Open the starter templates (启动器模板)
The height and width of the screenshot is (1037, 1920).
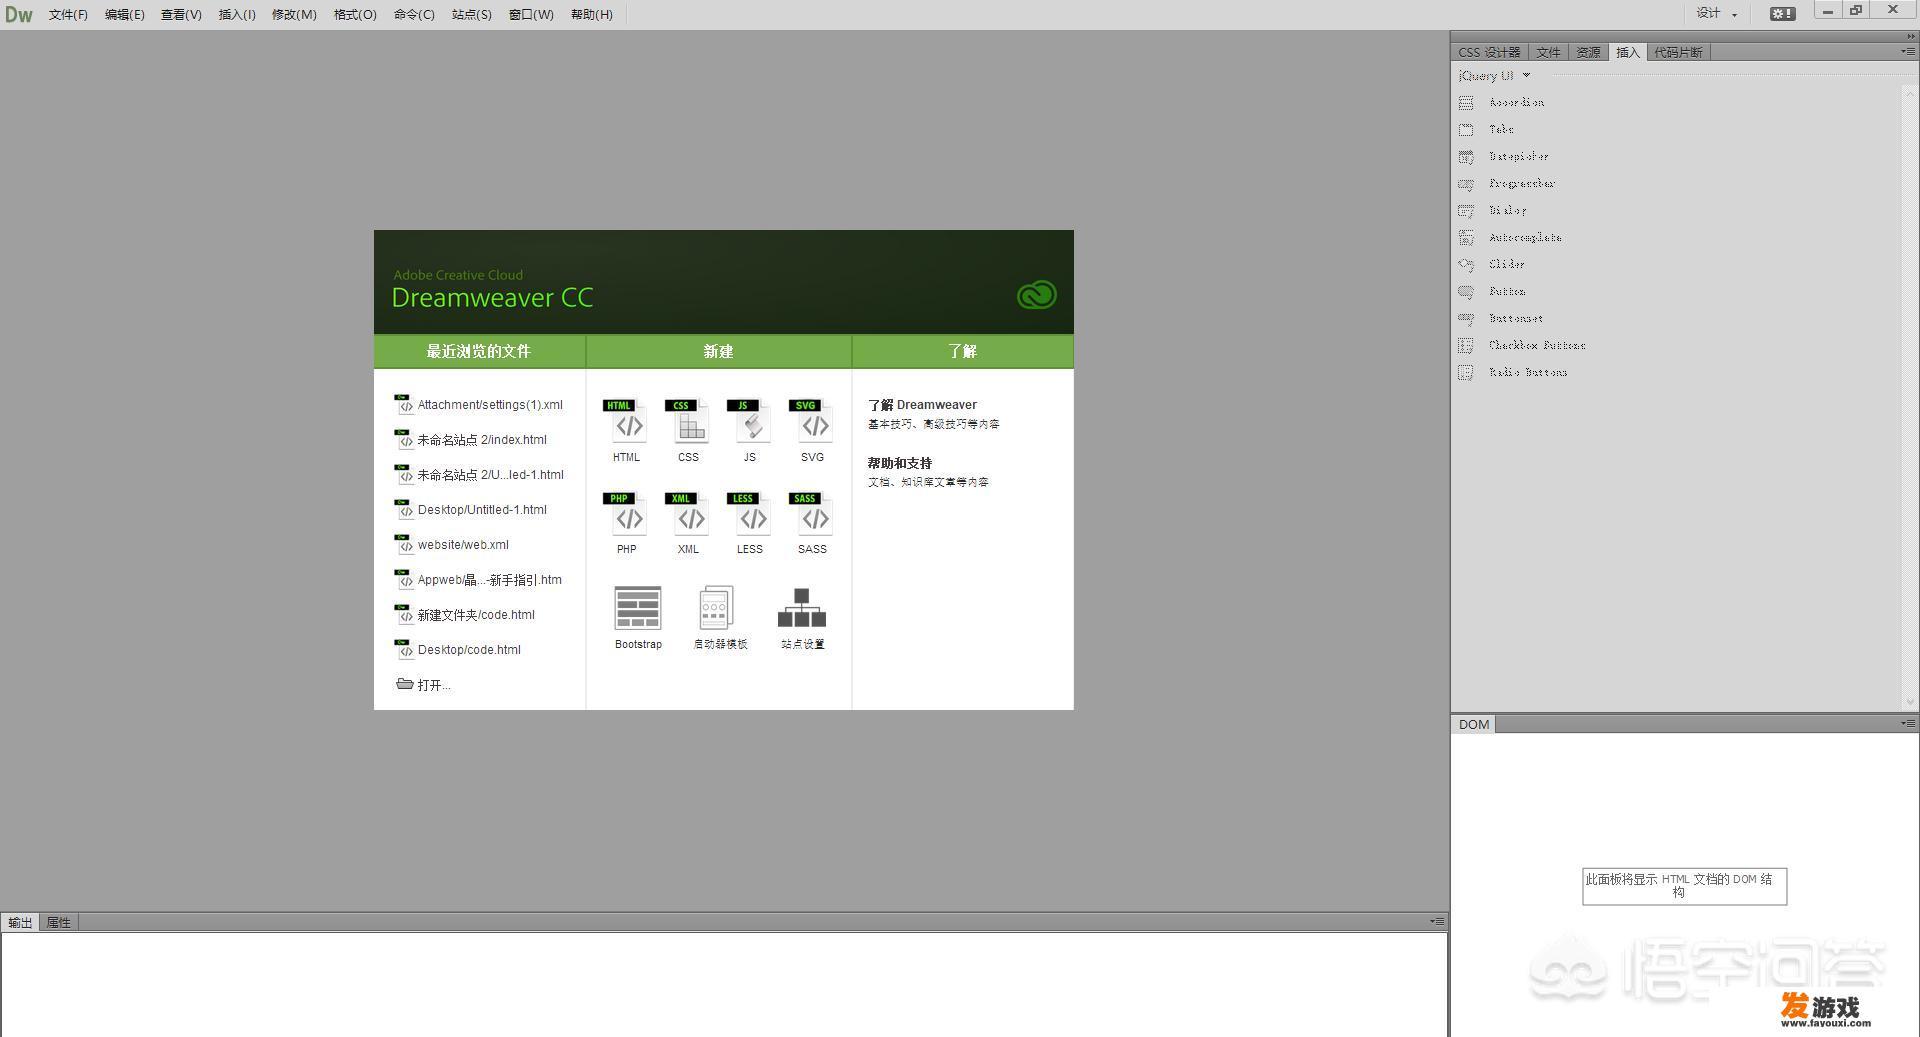(x=720, y=618)
